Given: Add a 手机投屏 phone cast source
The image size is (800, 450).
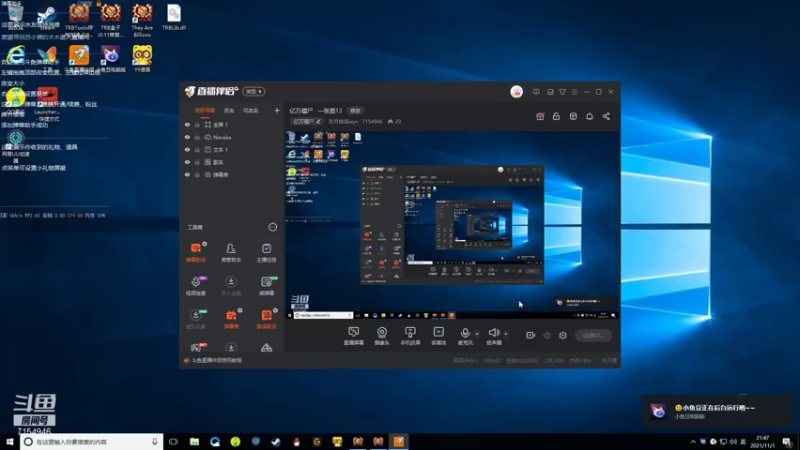Looking at the screenshot, I should (410, 336).
